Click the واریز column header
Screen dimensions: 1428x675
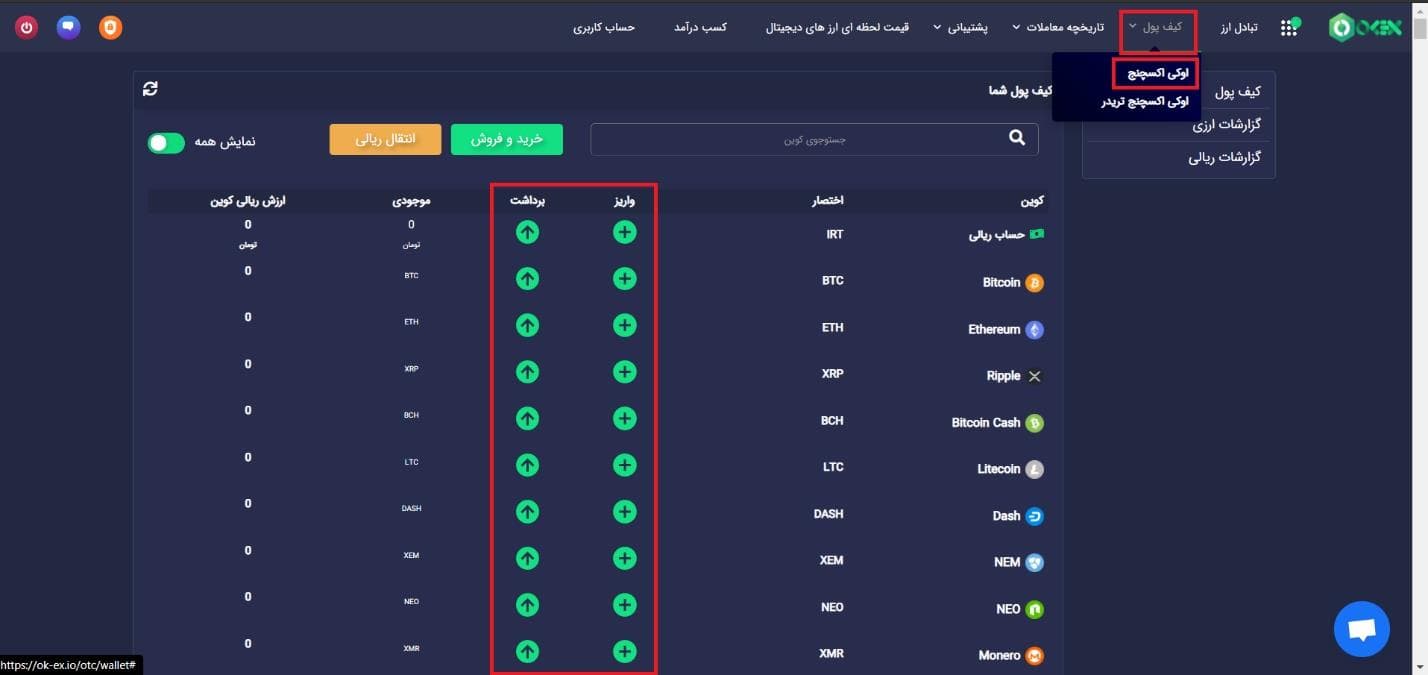pos(624,201)
